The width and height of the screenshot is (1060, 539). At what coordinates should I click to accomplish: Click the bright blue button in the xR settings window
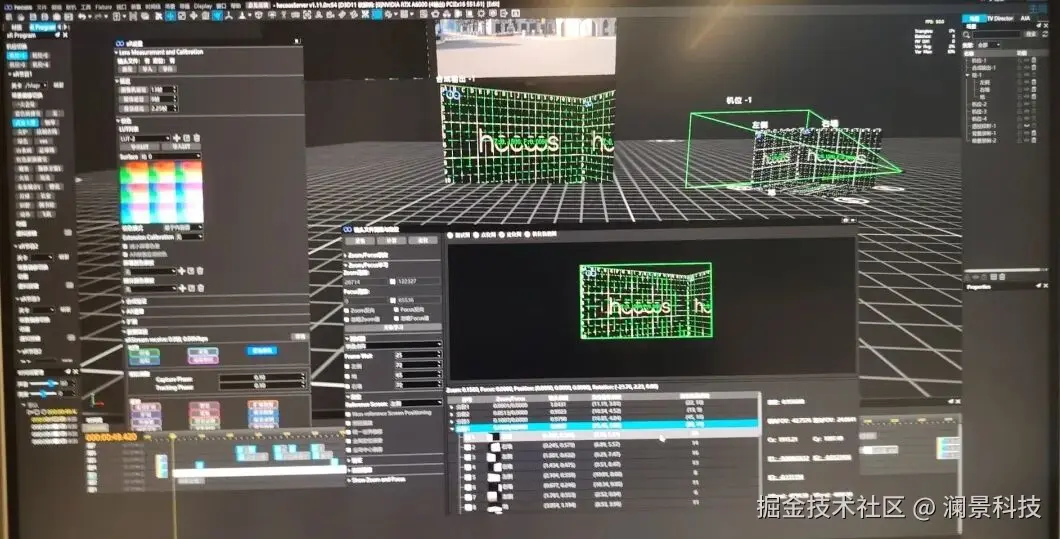[262, 351]
